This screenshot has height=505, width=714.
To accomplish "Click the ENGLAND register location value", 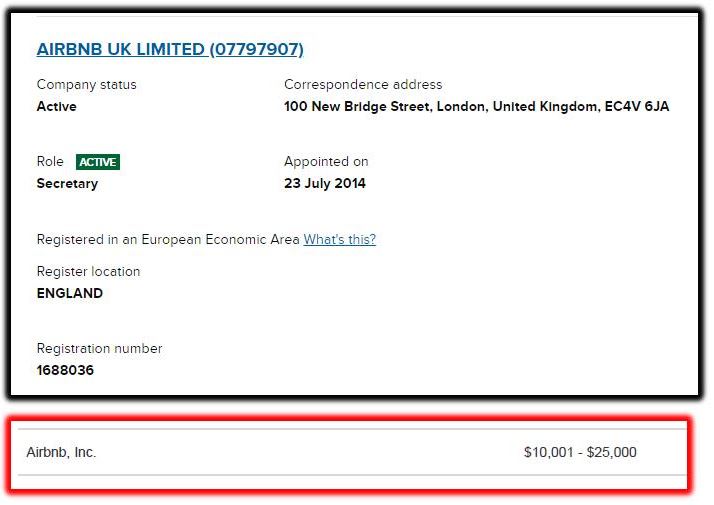I will (x=70, y=293).
